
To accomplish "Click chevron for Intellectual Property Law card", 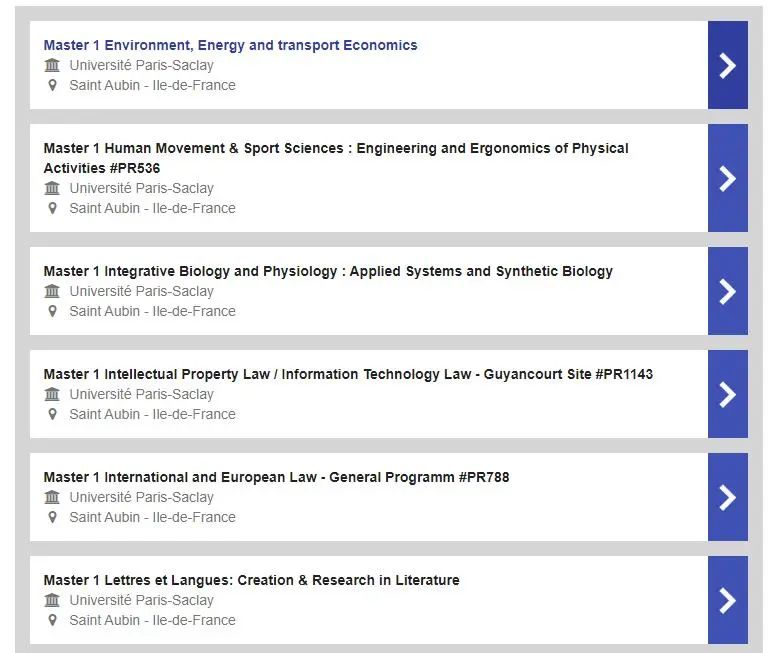I will click(x=727, y=394).
